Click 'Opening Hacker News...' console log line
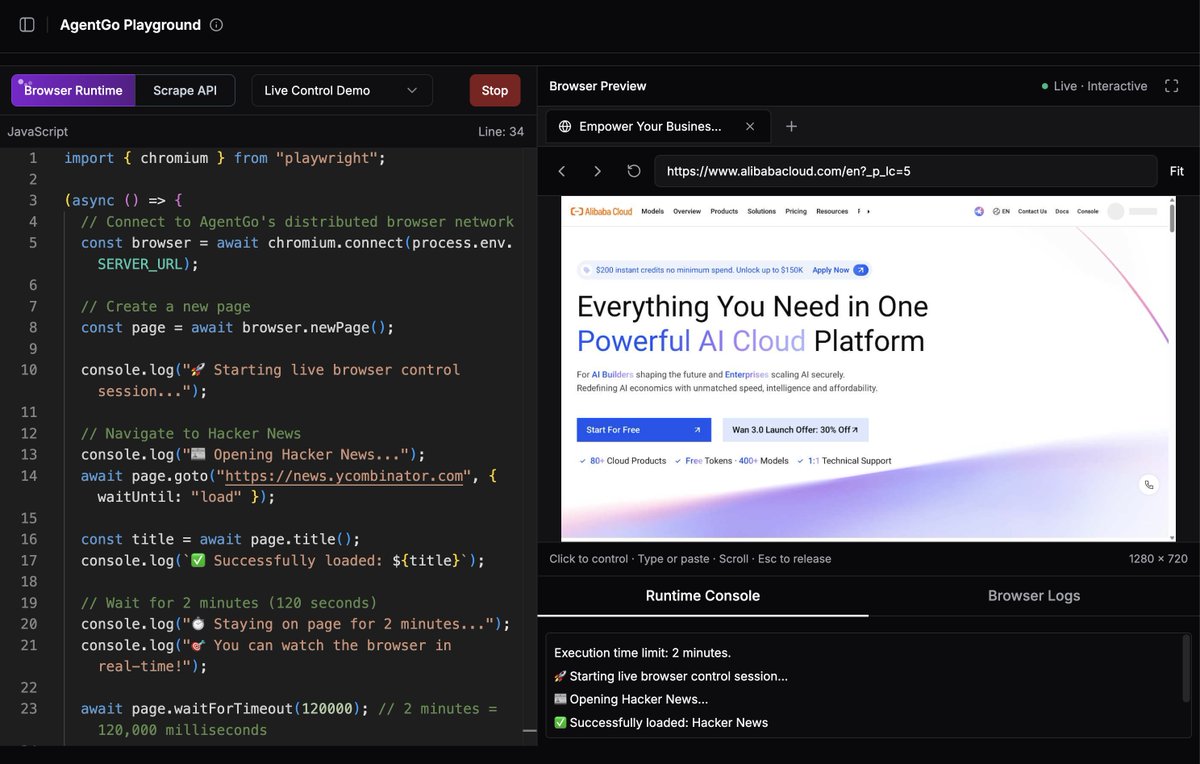Image resolution: width=1200 pixels, height=764 pixels. 631,699
